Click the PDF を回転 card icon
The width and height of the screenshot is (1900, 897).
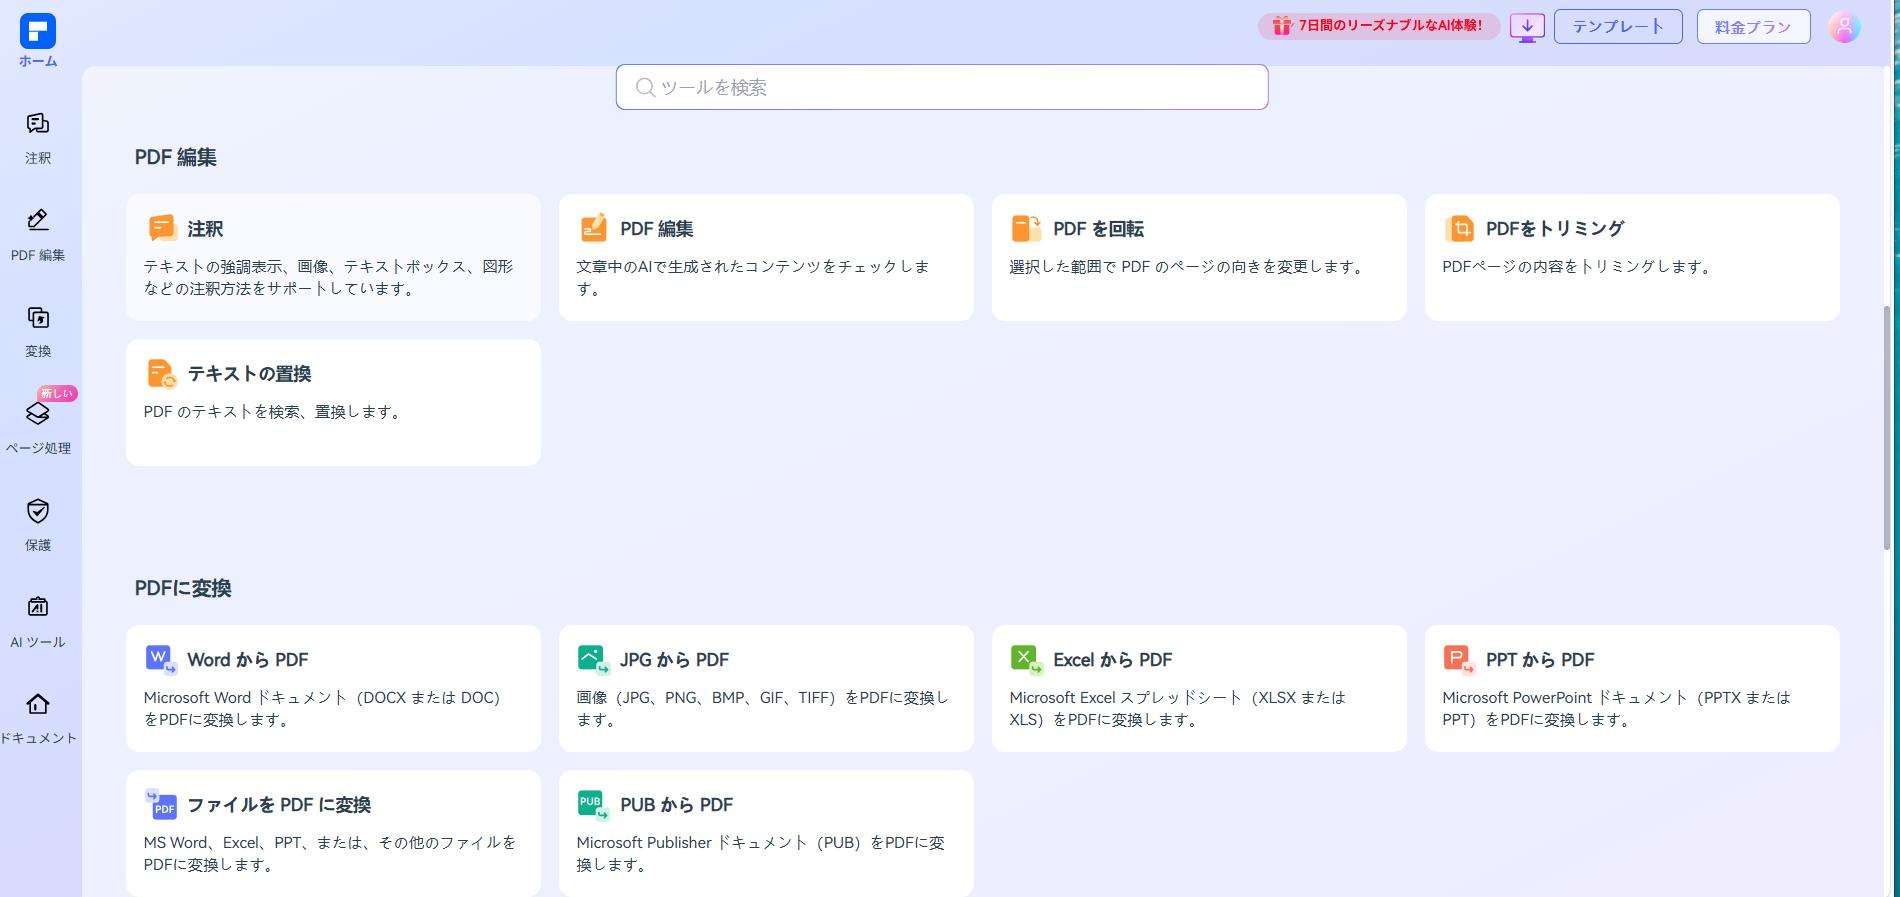(1027, 228)
